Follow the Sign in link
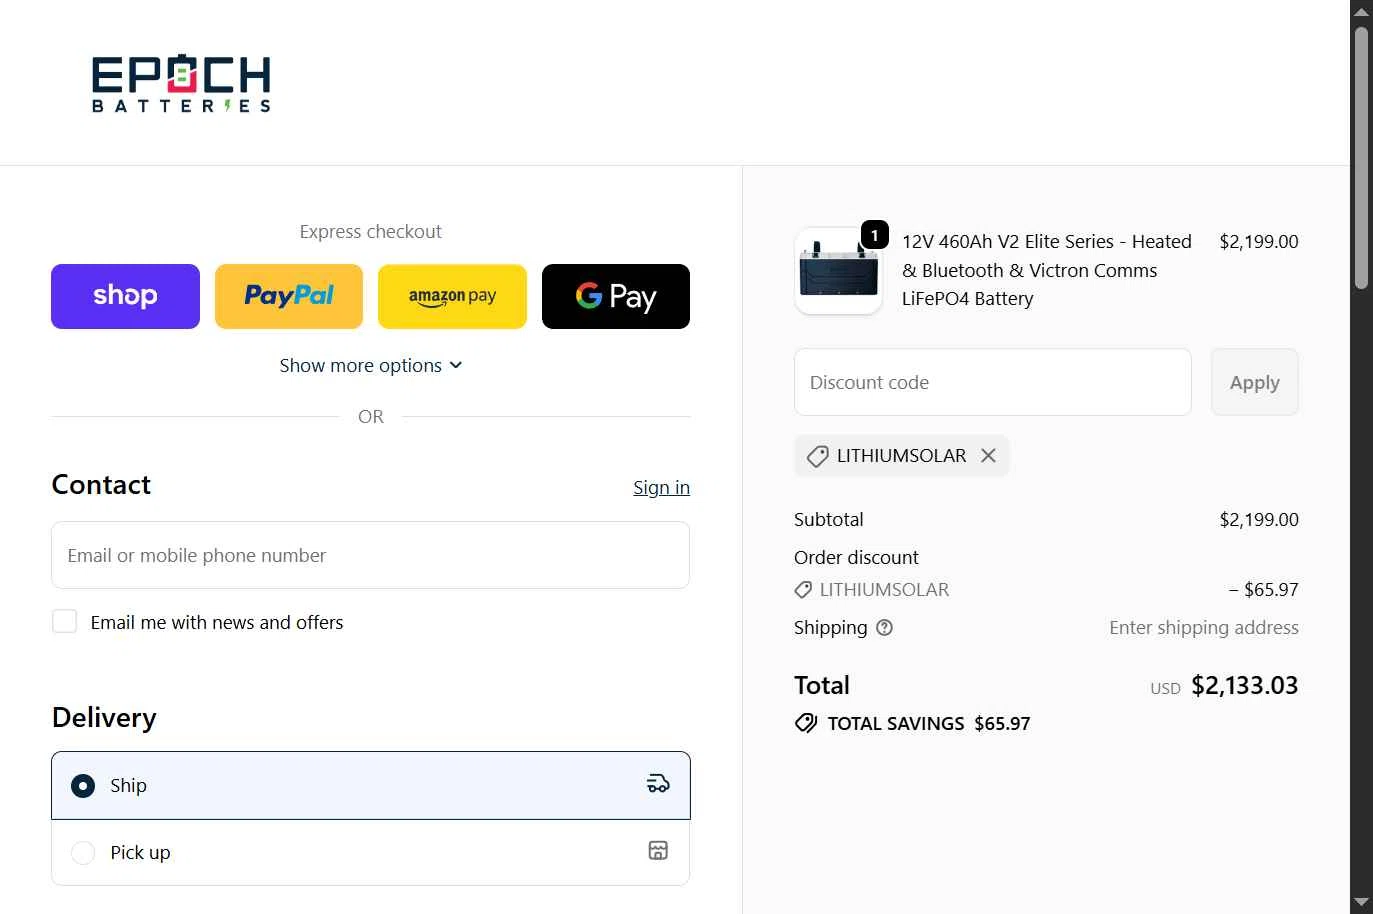Screen dimensions: 1373x914 (661, 487)
